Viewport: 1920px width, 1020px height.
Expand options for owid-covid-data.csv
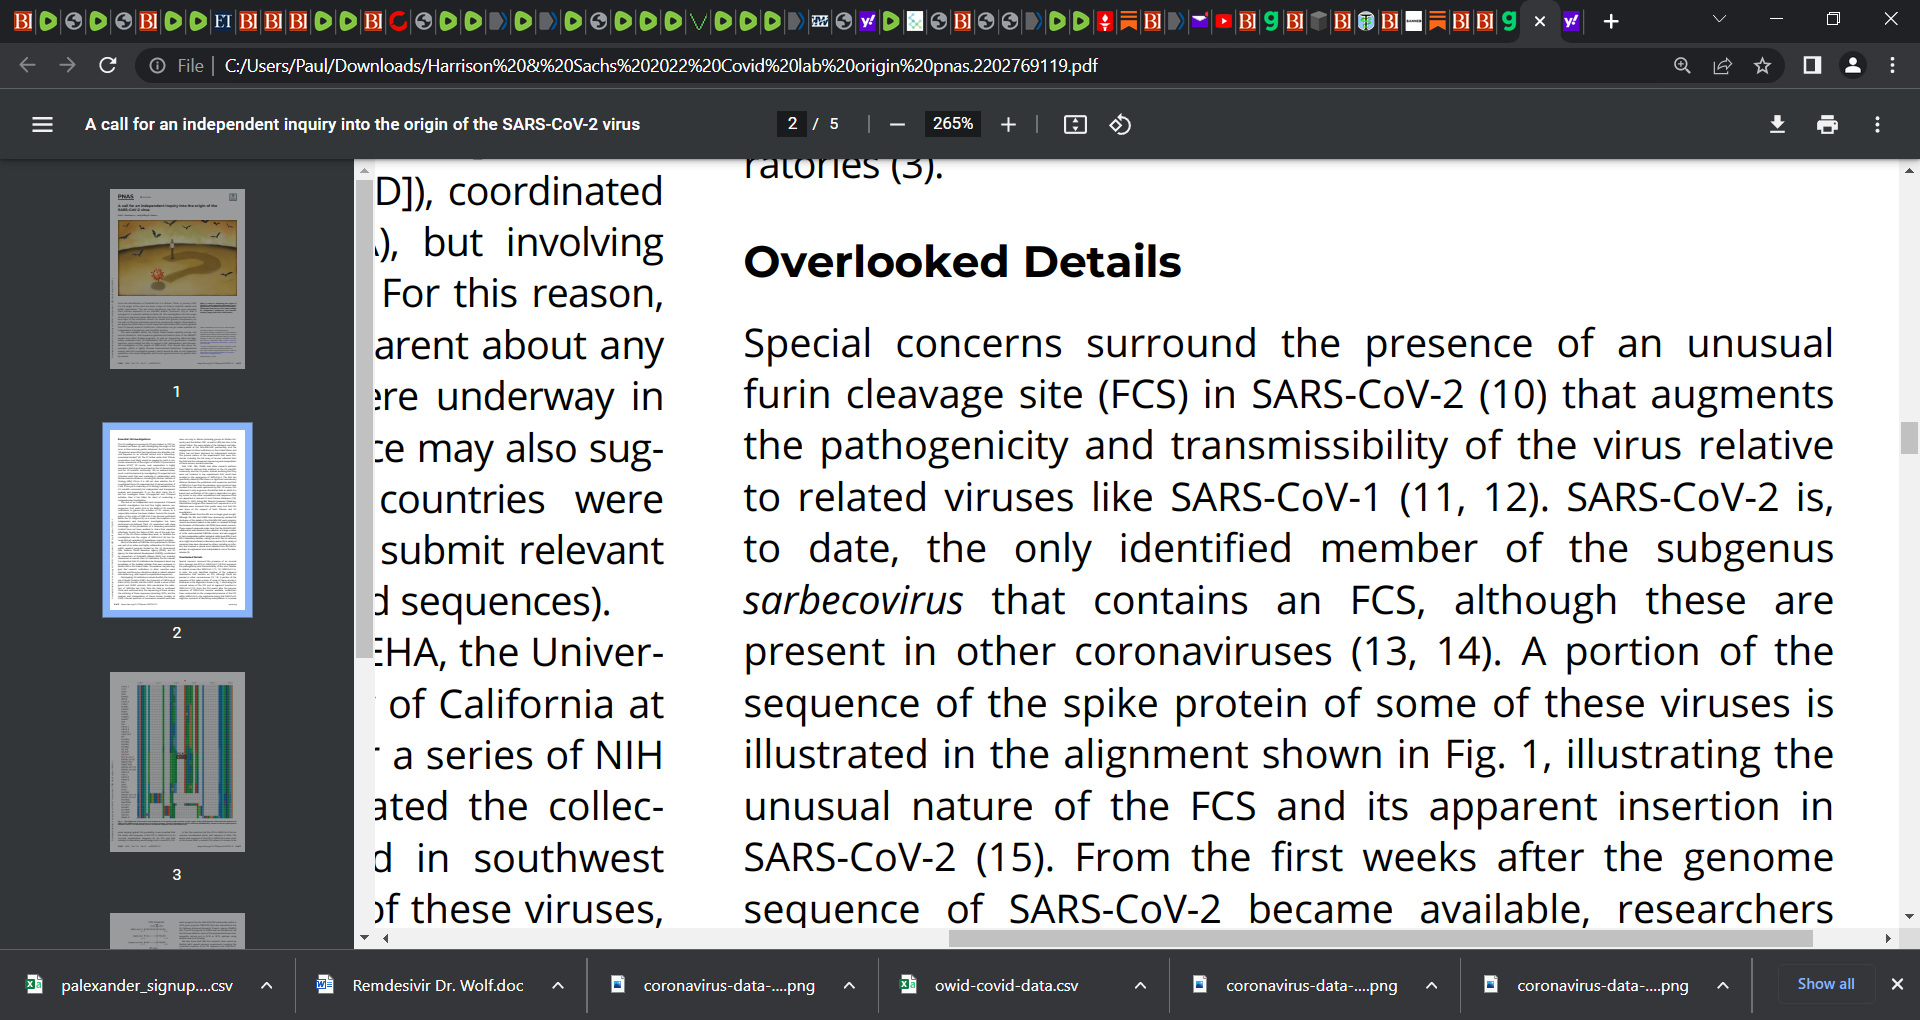(1140, 985)
